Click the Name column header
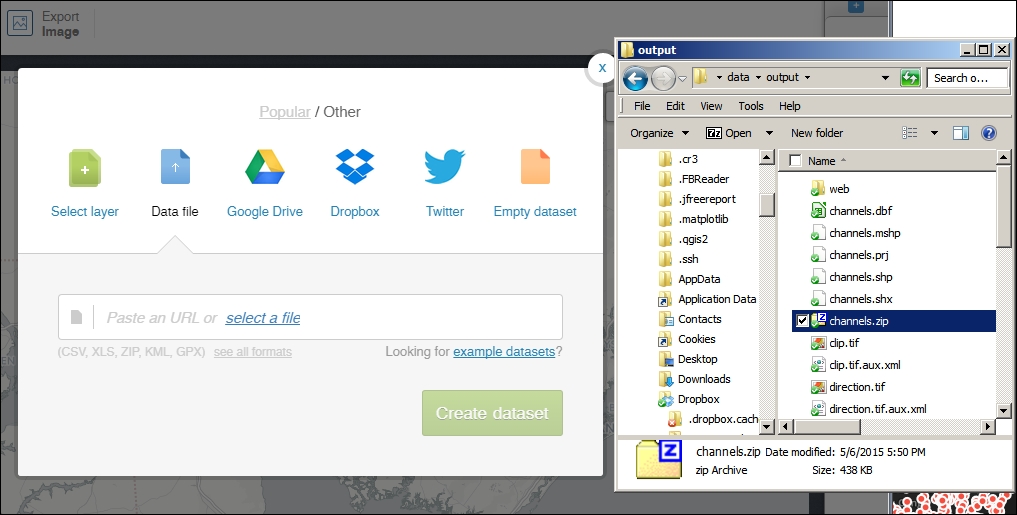1017x515 pixels. click(822, 161)
